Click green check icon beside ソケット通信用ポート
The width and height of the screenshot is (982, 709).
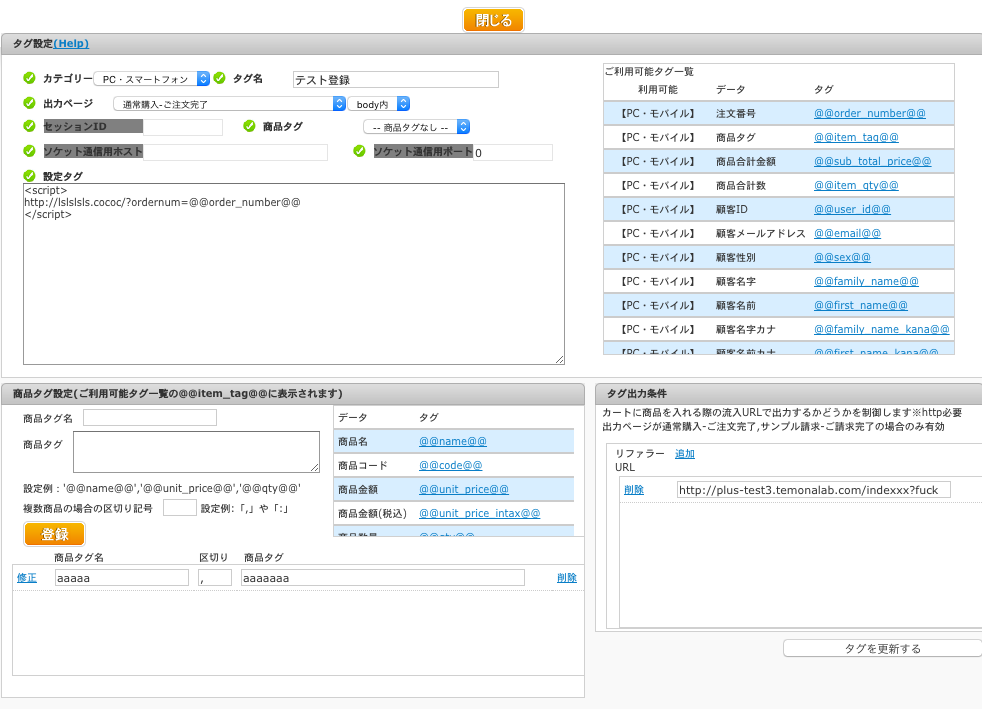click(x=359, y=151)
